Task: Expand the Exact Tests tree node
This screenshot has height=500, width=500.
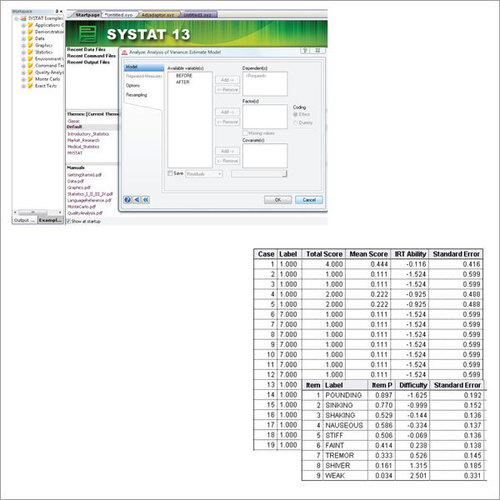Action: pyautogui.click(x=24, y=86)
